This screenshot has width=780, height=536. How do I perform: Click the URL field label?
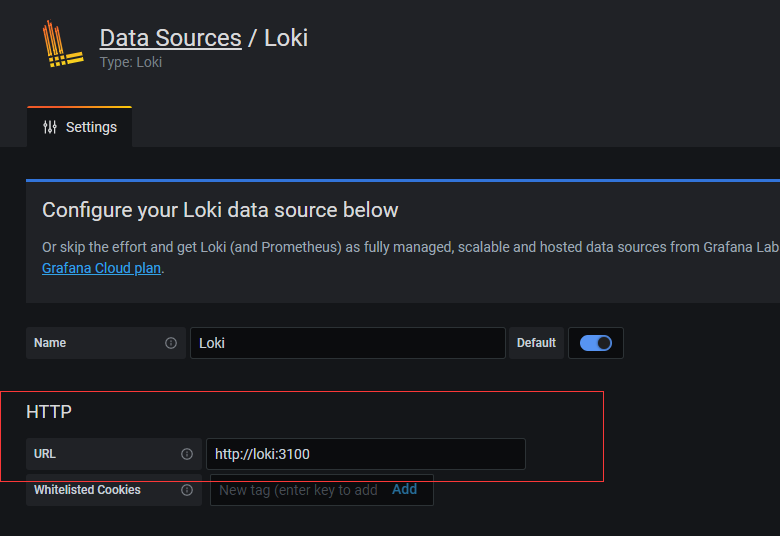point(45,454)
